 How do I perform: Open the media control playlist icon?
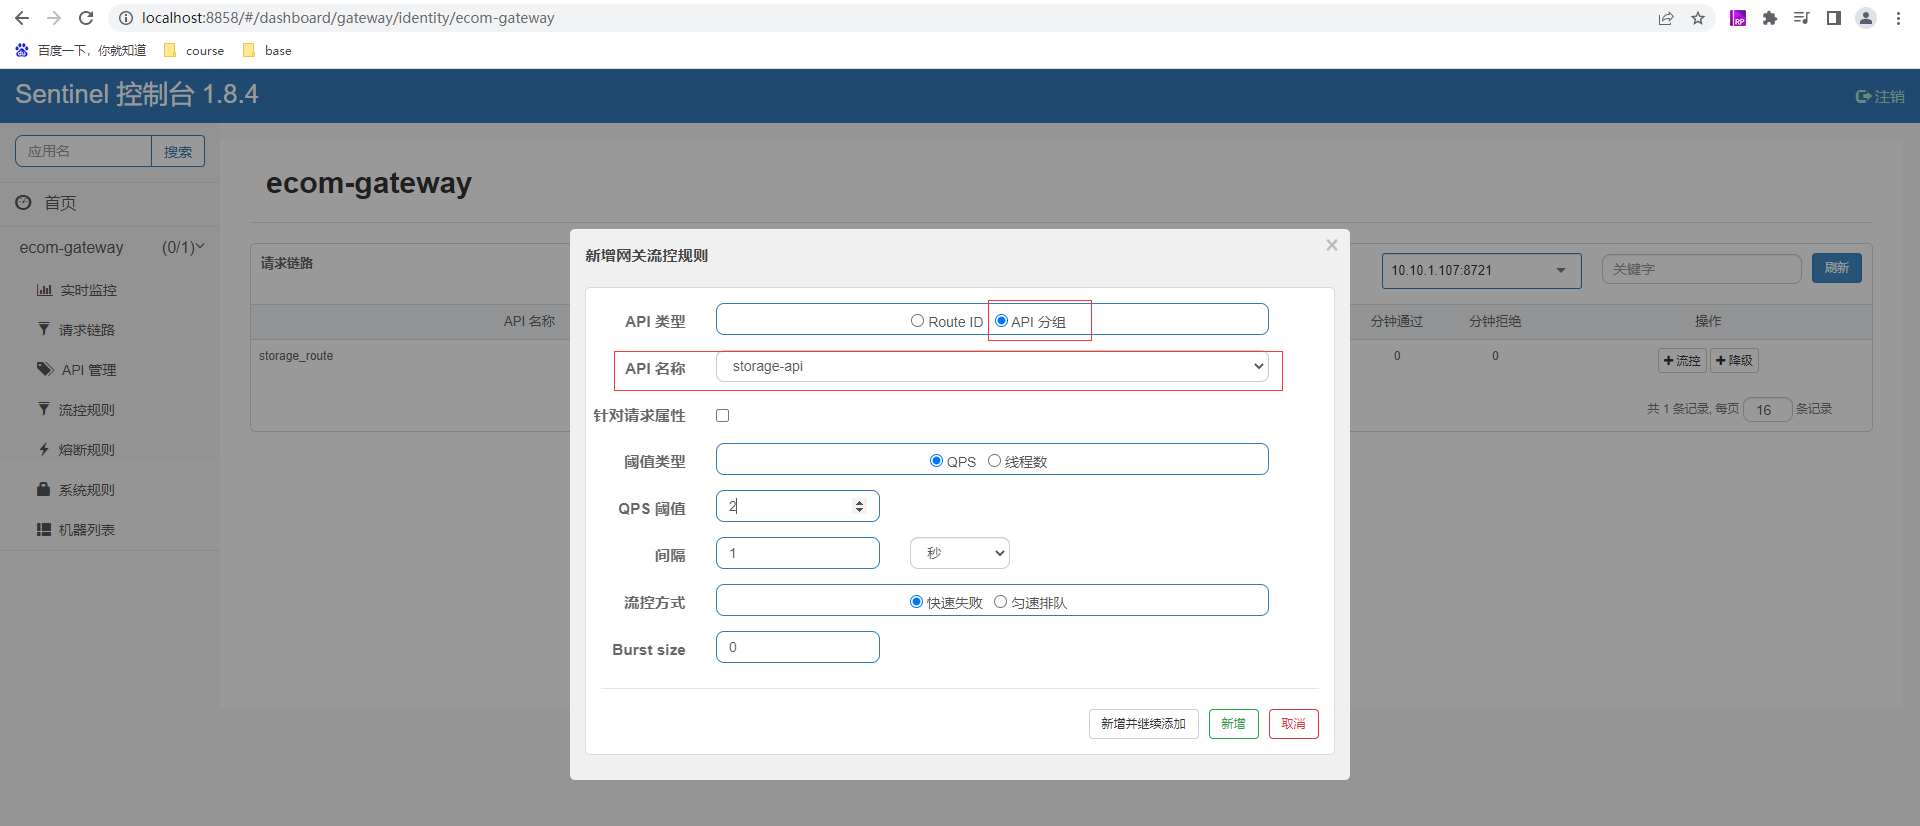[x=1802, y=18]
